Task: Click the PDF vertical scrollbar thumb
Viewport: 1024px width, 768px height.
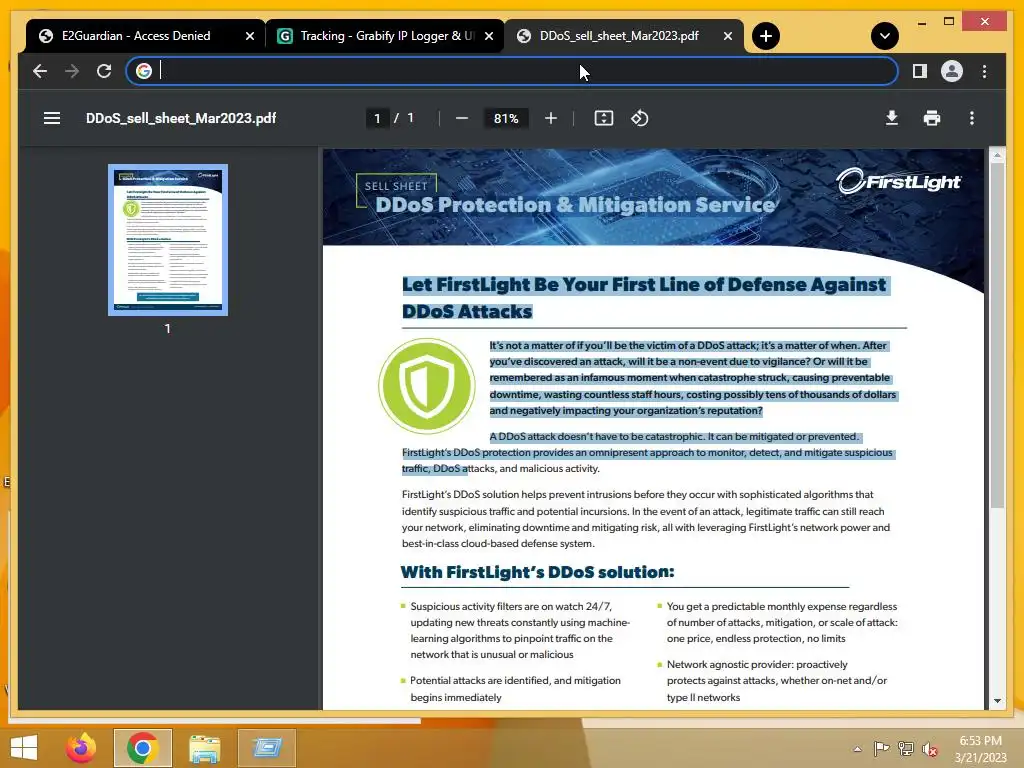Action: click(997, 334)
